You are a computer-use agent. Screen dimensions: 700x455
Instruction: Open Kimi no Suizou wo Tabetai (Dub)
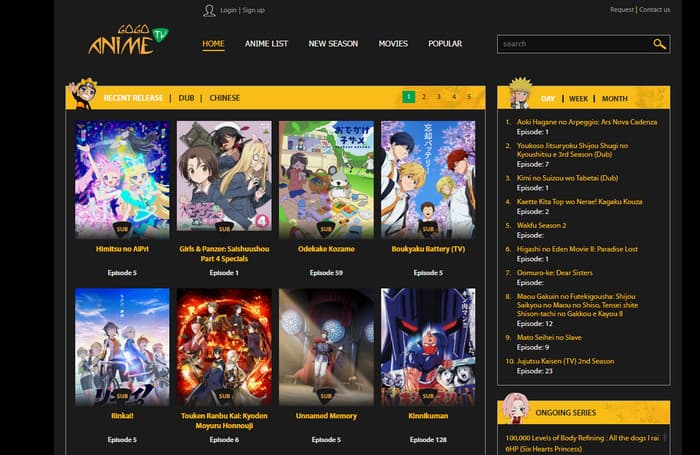[x=567, y=178]
